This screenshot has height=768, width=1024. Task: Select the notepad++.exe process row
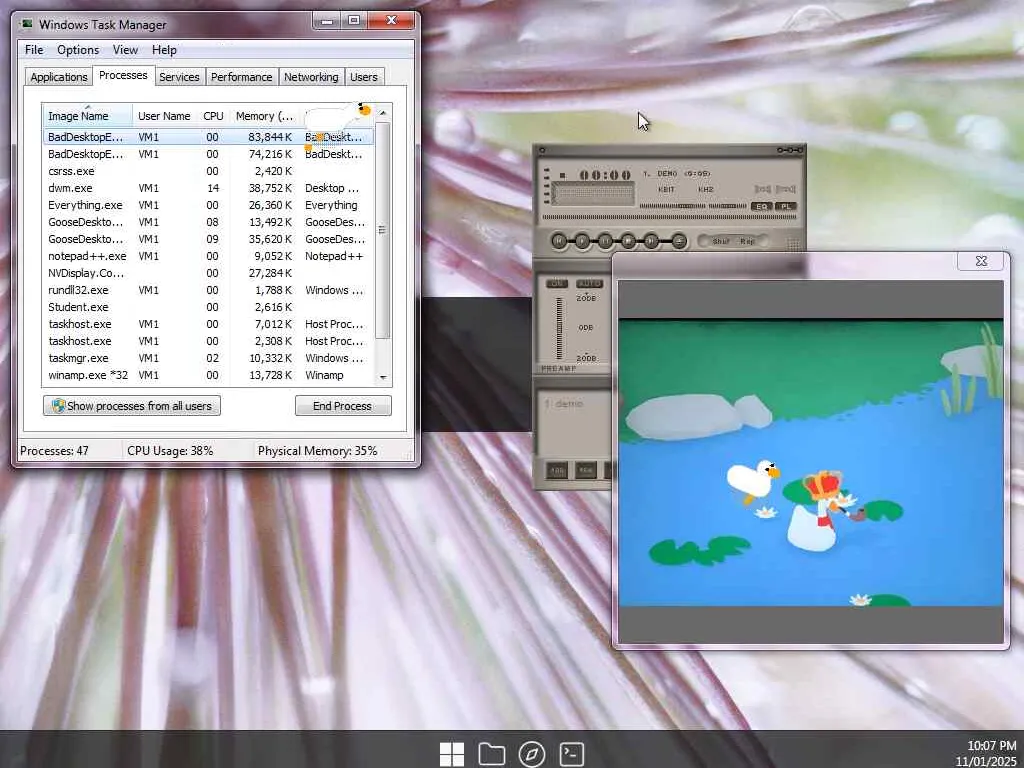click(x=208, y=256)
